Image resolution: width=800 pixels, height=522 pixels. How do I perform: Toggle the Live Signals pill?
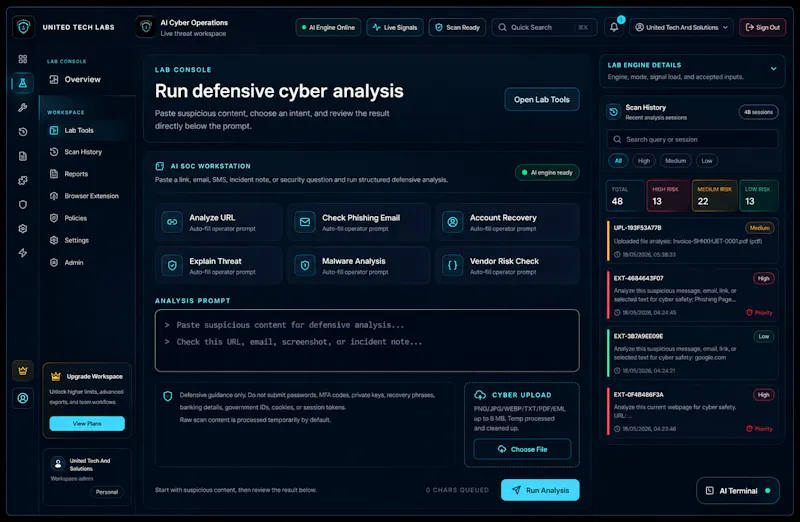395,27
